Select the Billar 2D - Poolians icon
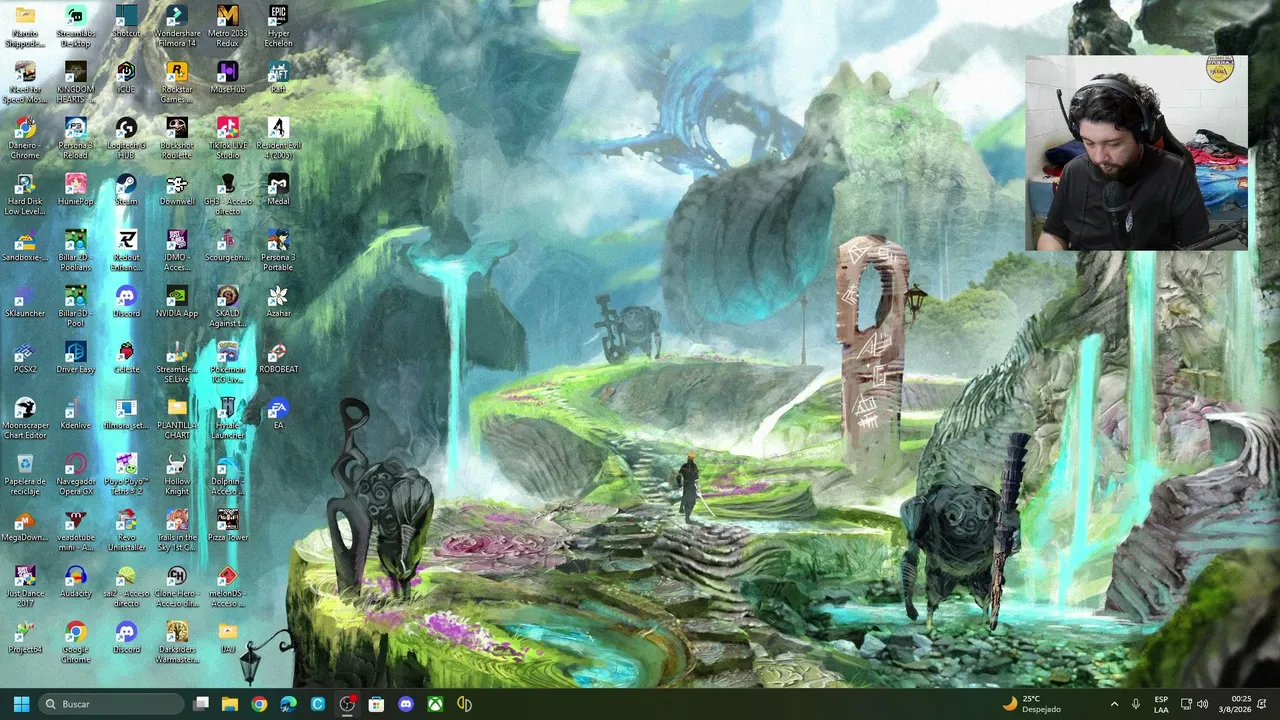1280x720 pixels. pyautogui.click(x=76, y=250)
